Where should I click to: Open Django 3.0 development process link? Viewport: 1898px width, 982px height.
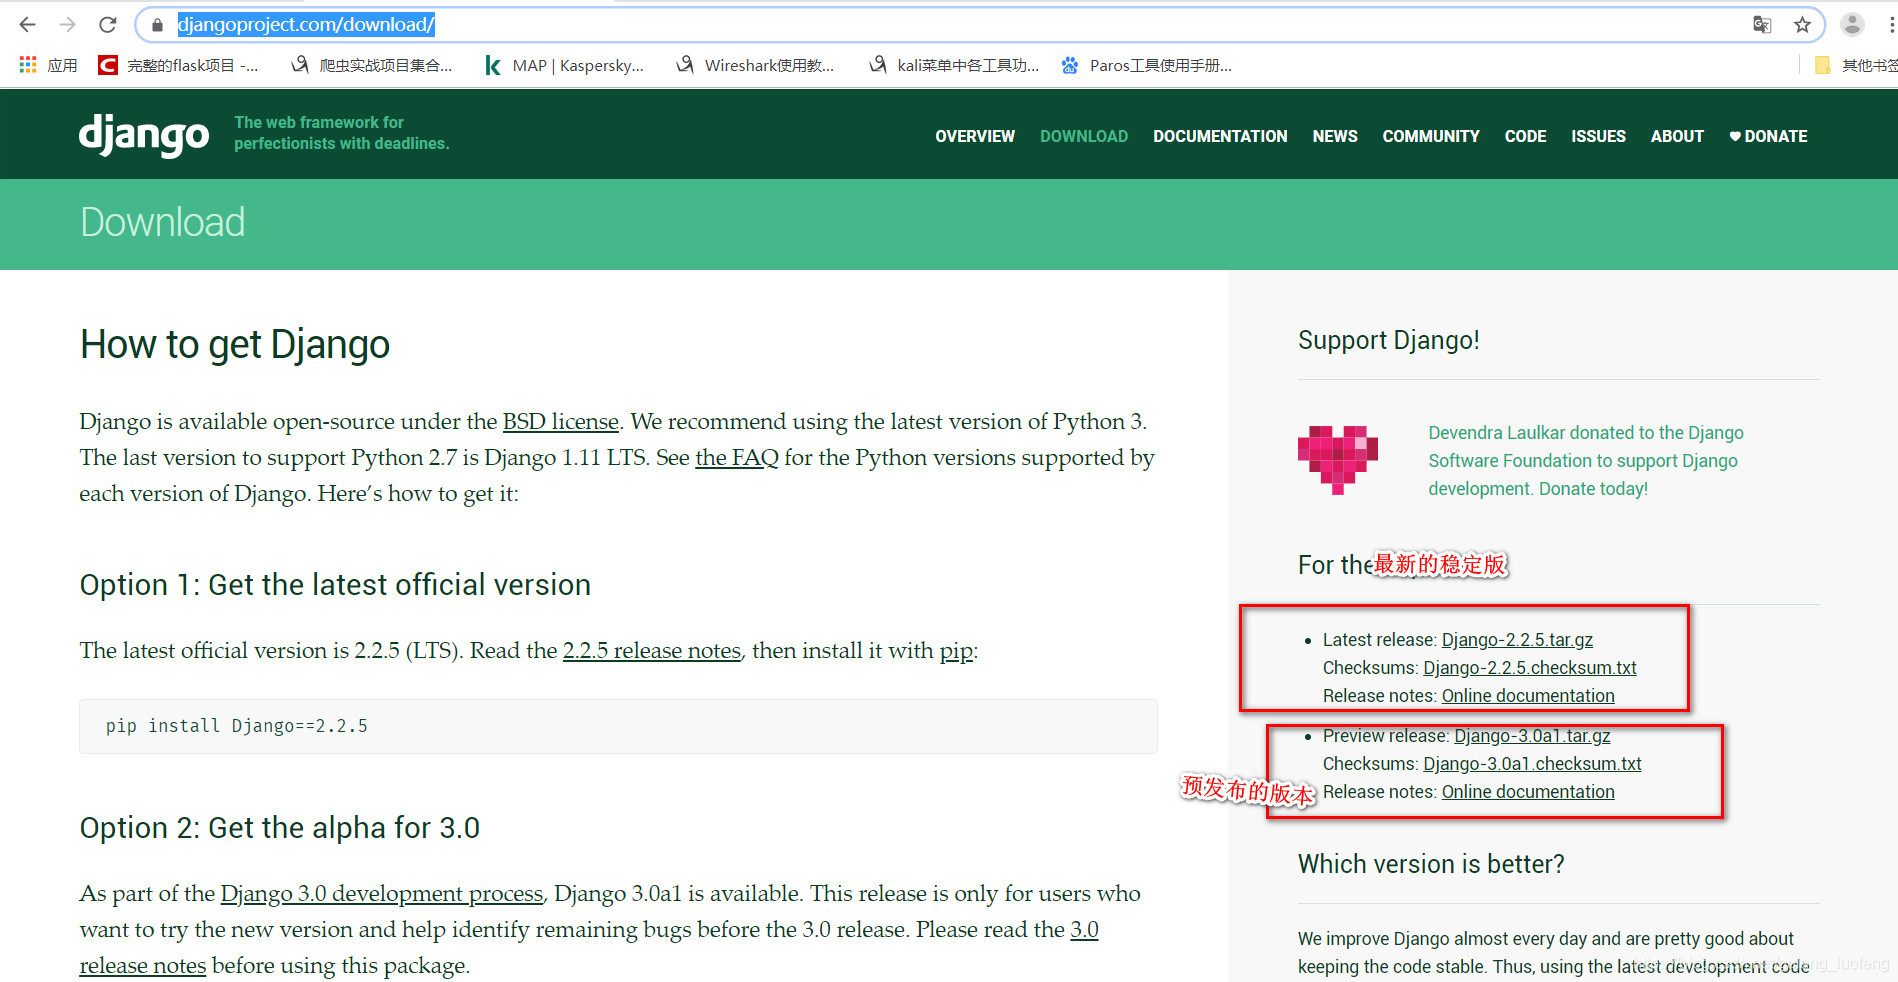coord(382,894)
